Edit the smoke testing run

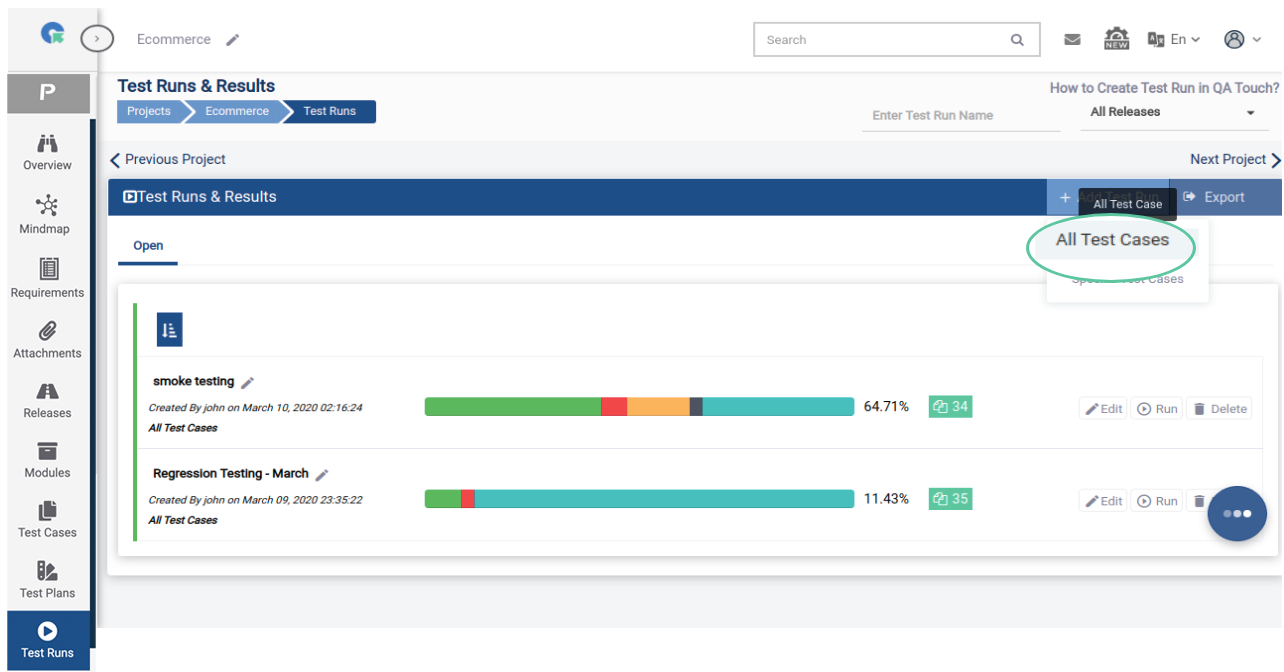1104,409
